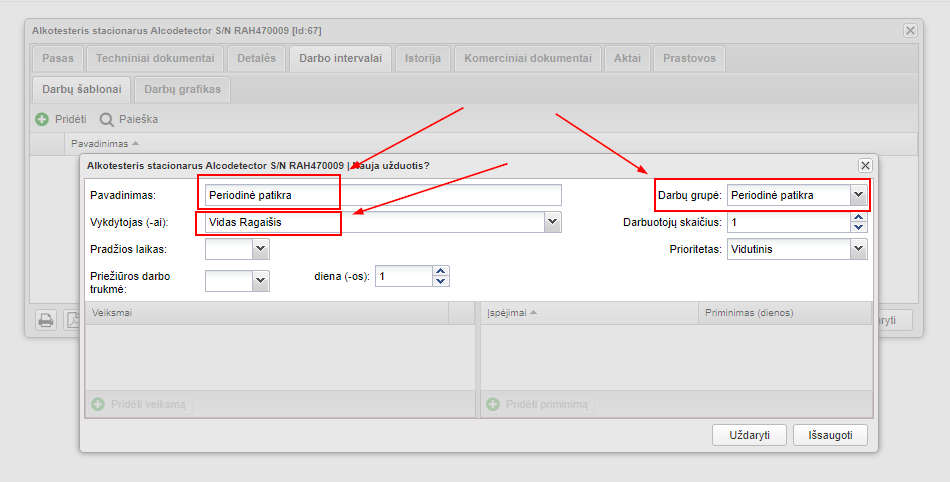Switch to the Techniniai dokumentai tab
Viewport: 950px width, 482px height.
(x=154, y=58)
